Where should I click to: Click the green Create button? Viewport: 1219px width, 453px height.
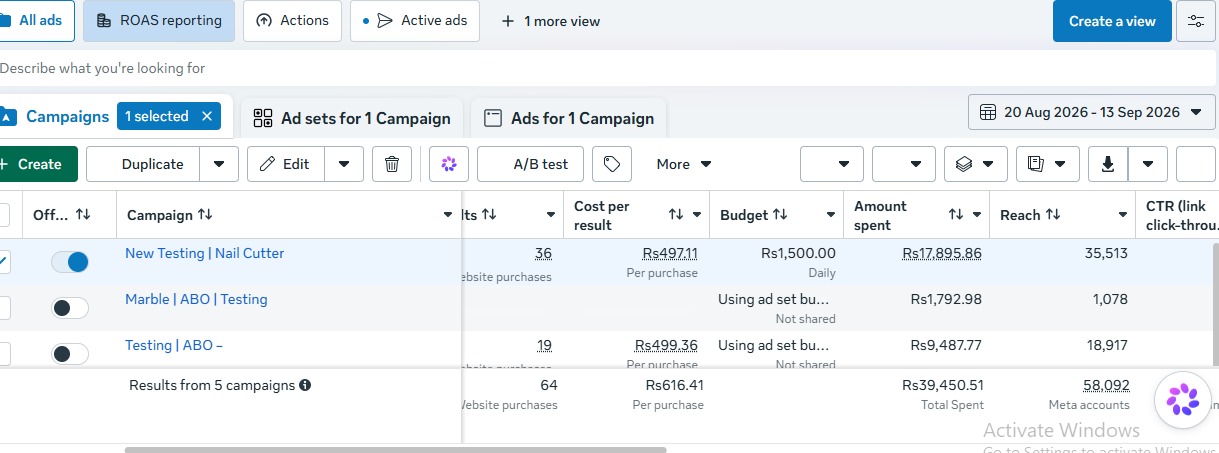point(37,164)
